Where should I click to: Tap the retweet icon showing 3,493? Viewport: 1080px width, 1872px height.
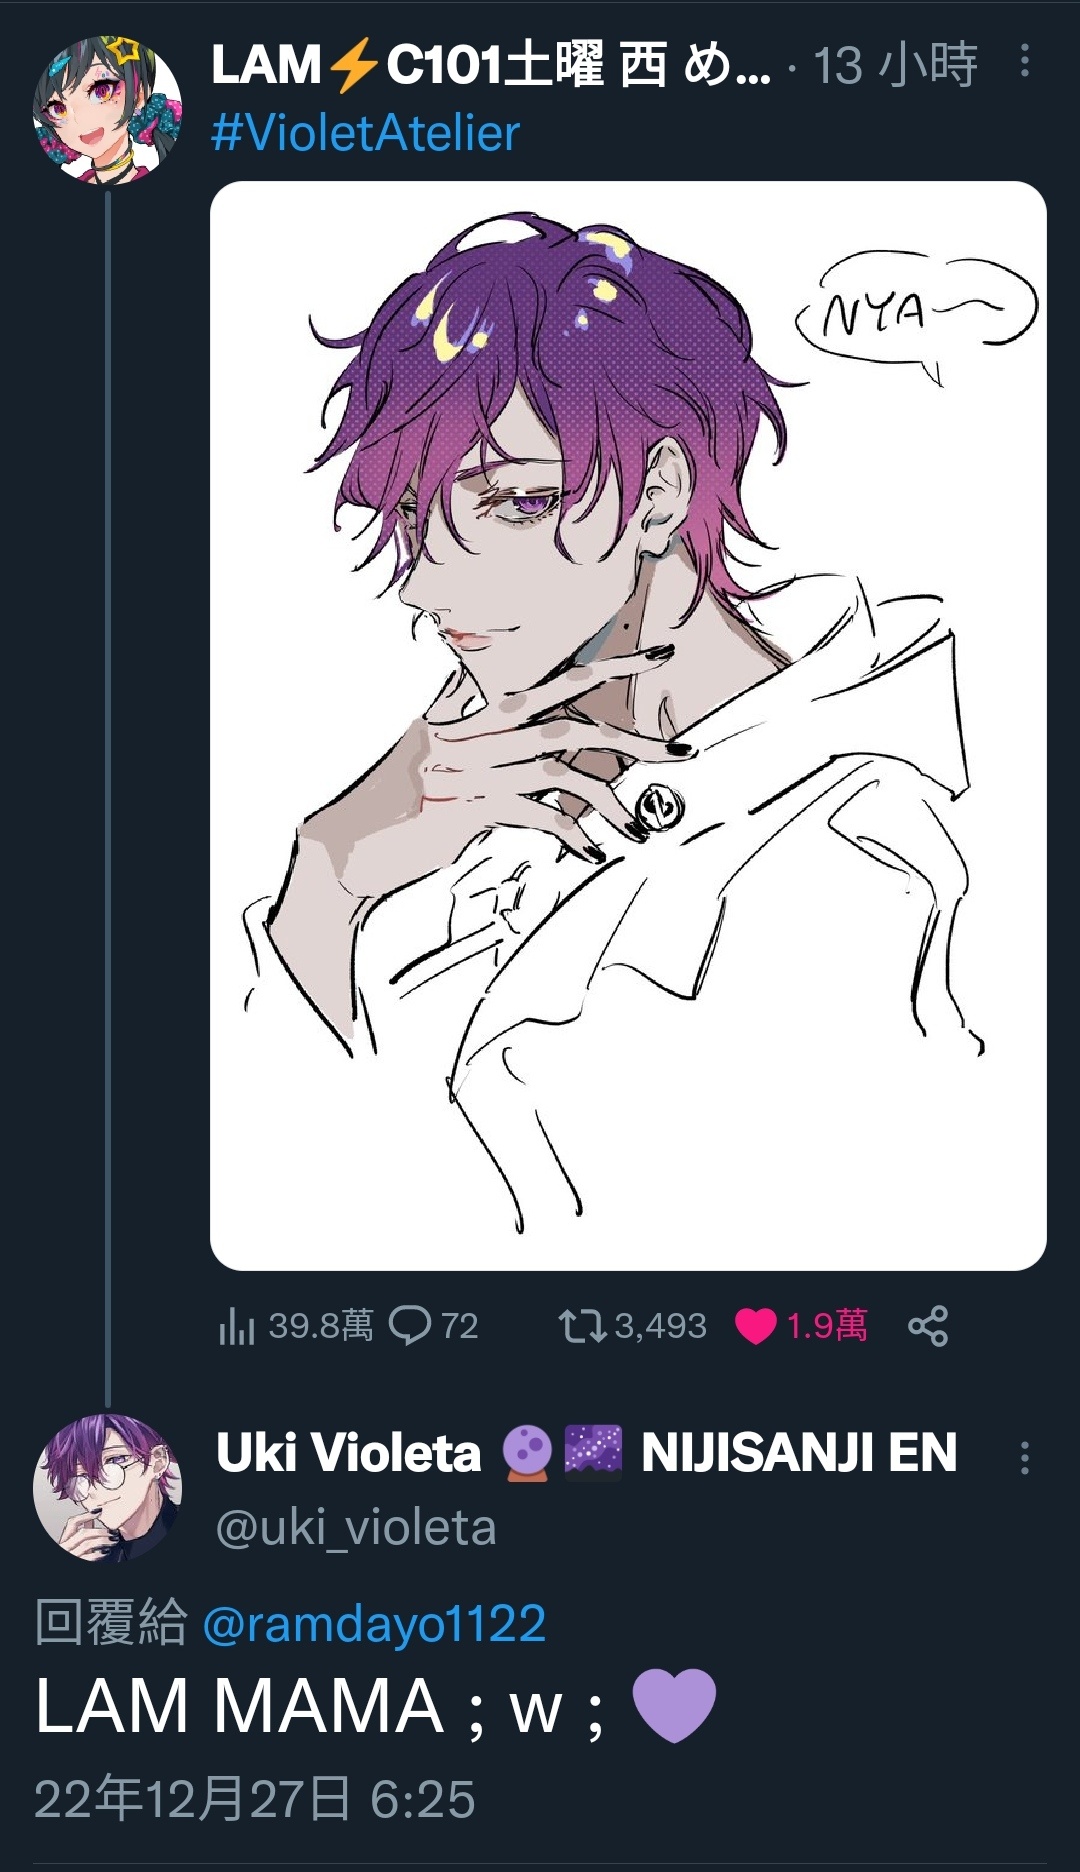point(582,1326)
